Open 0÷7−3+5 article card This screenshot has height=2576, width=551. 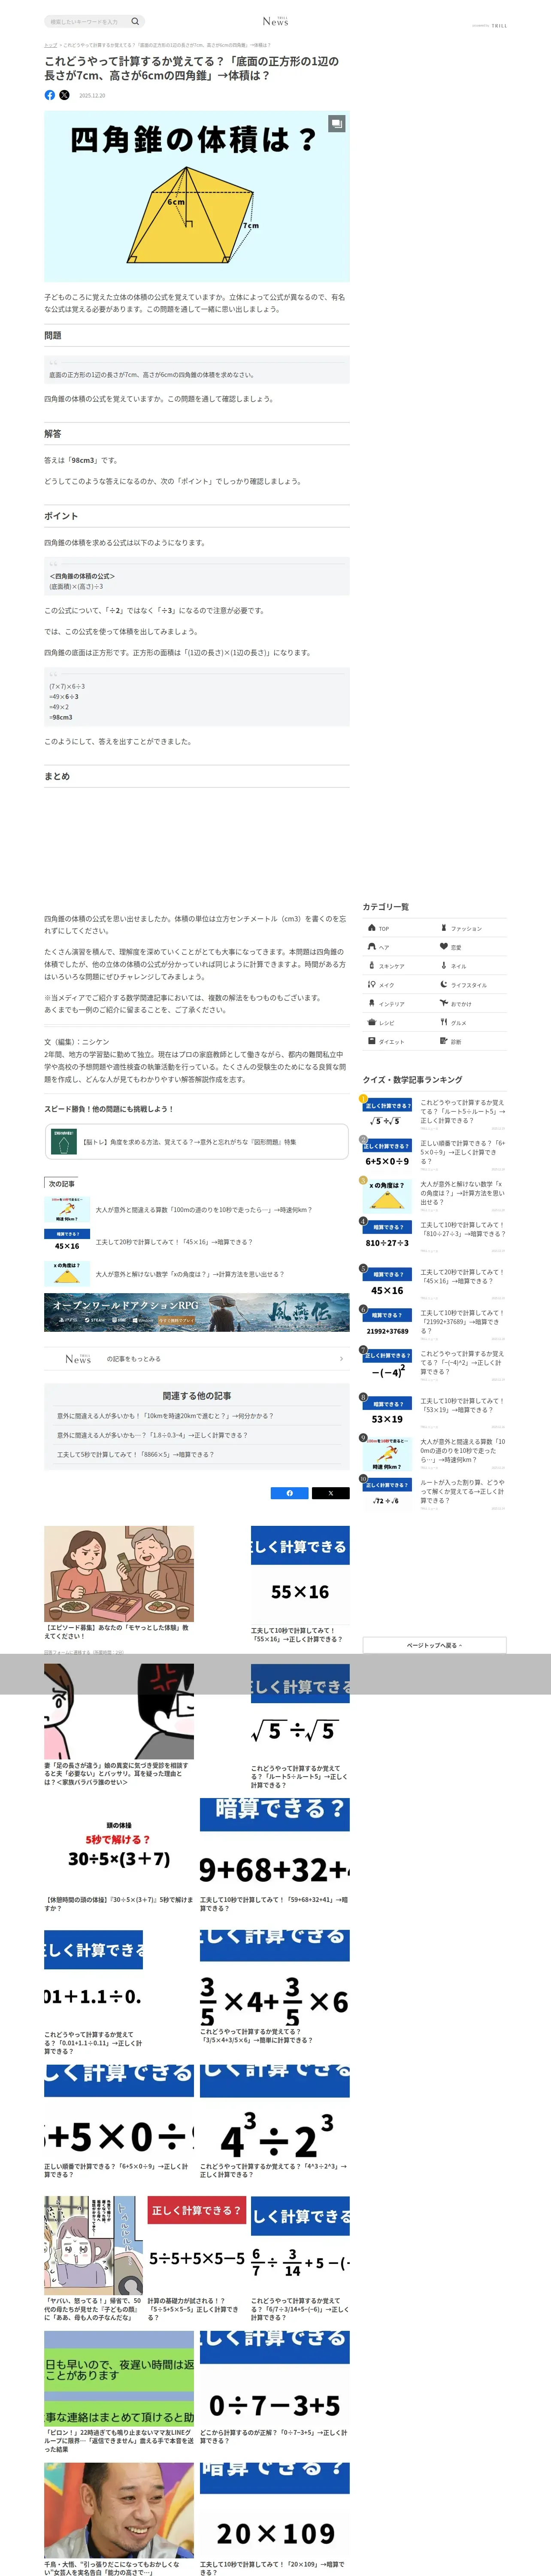point(275,2388)
